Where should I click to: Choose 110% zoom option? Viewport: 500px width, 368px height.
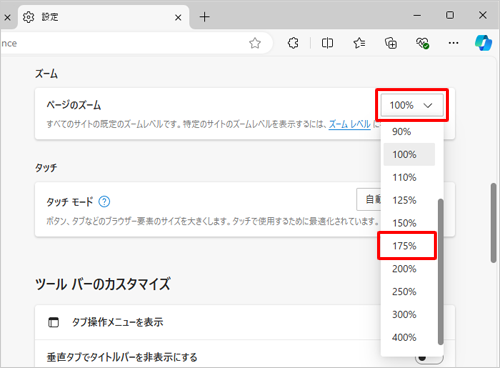(409, 177)
